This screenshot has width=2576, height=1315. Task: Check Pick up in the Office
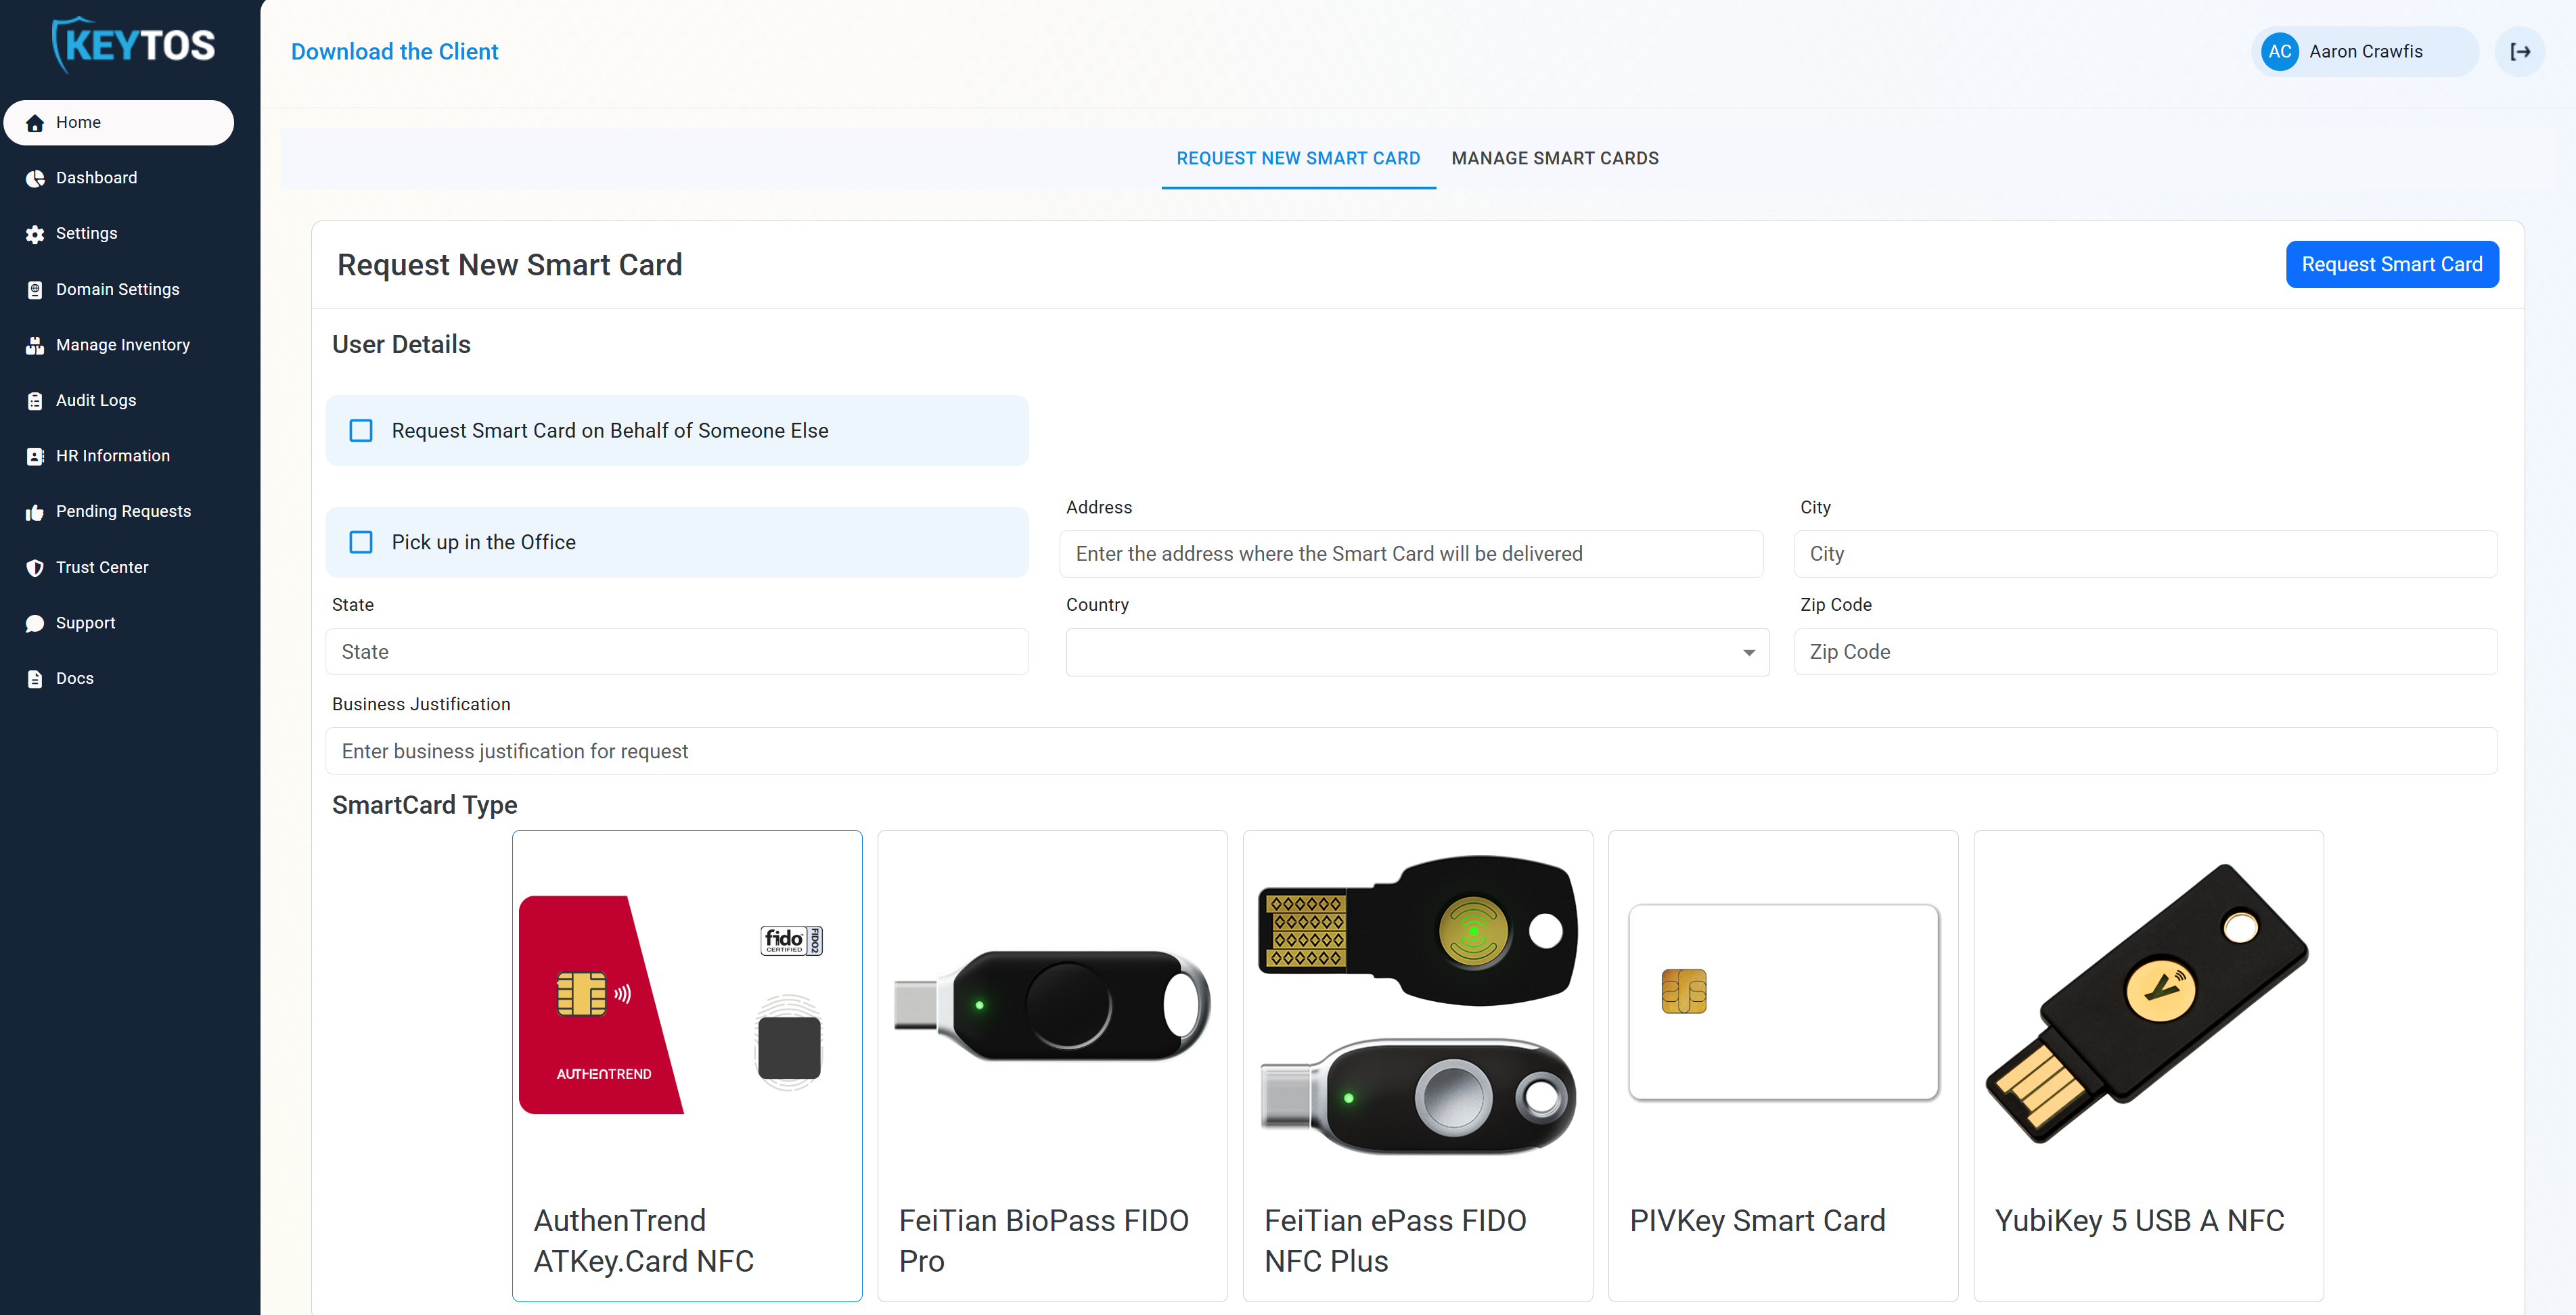pyautogui.click(x=361, y=541)
